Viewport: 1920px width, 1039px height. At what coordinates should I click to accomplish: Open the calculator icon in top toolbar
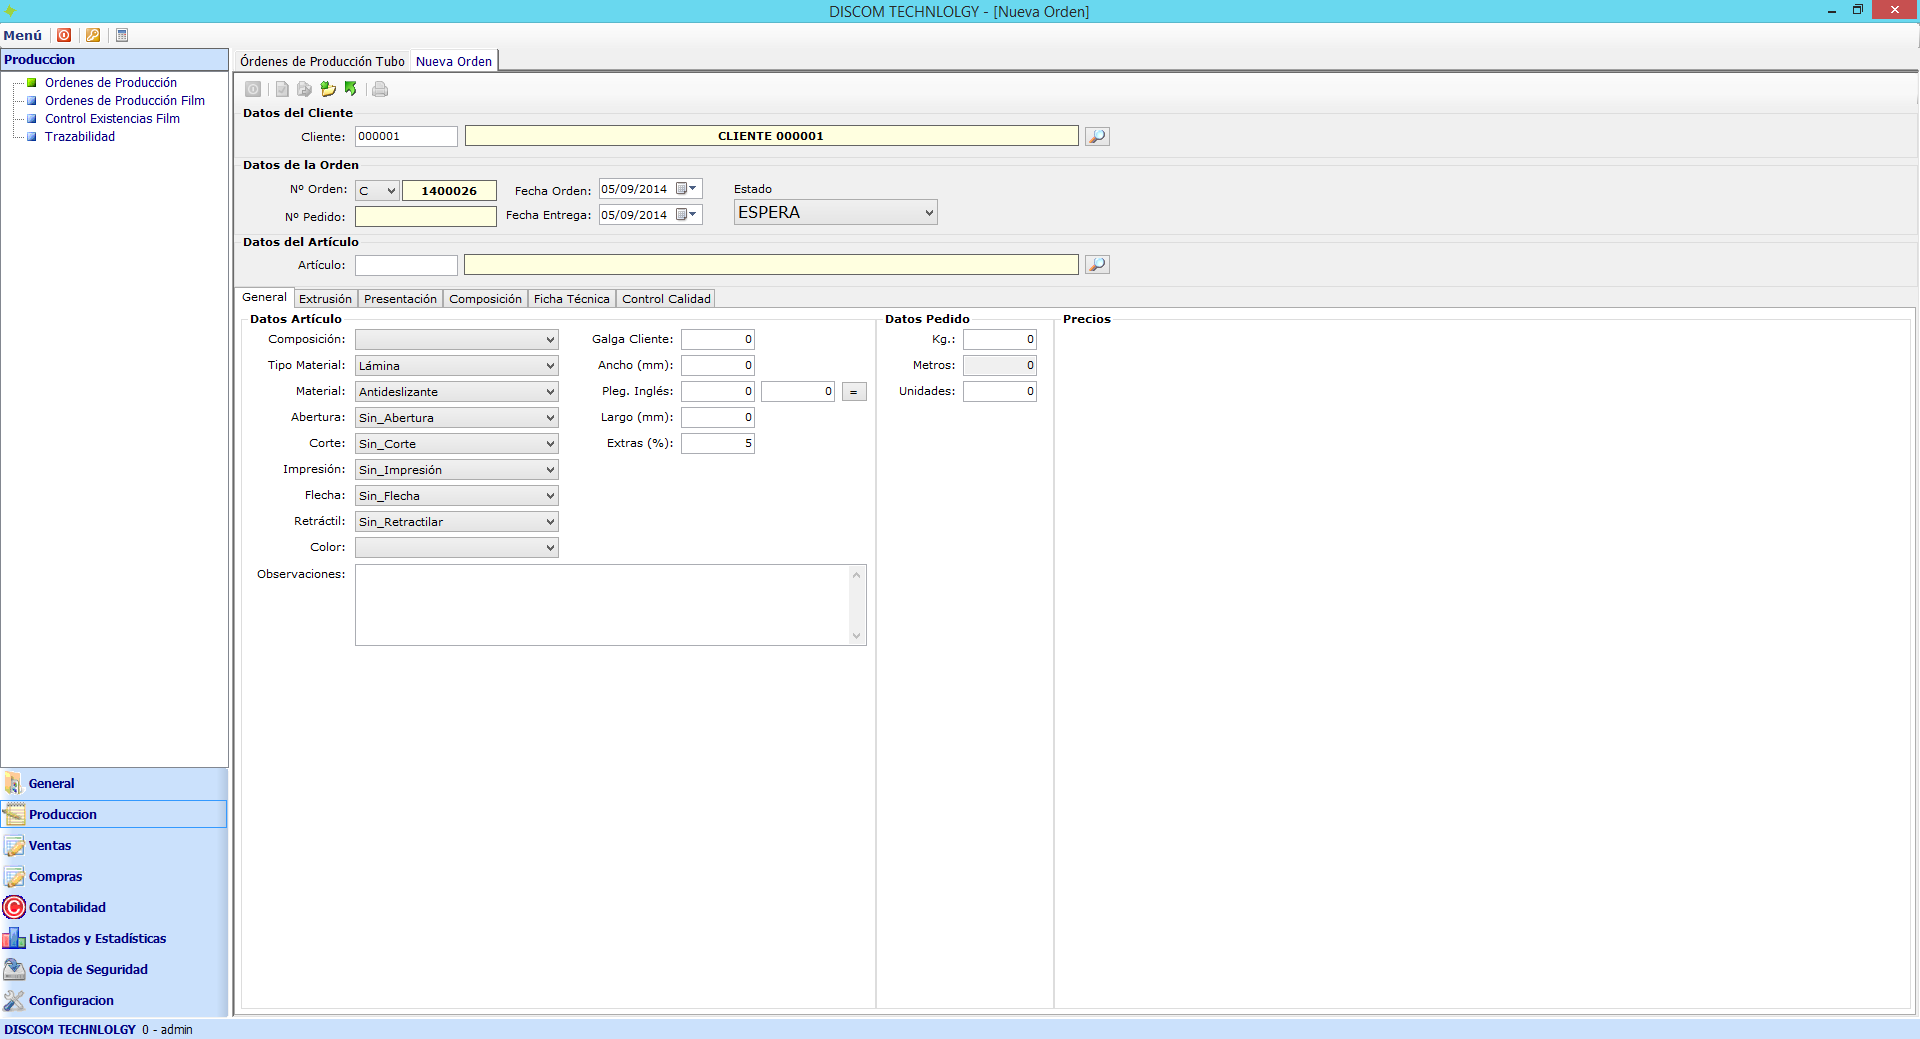click(x=122, y=35)
